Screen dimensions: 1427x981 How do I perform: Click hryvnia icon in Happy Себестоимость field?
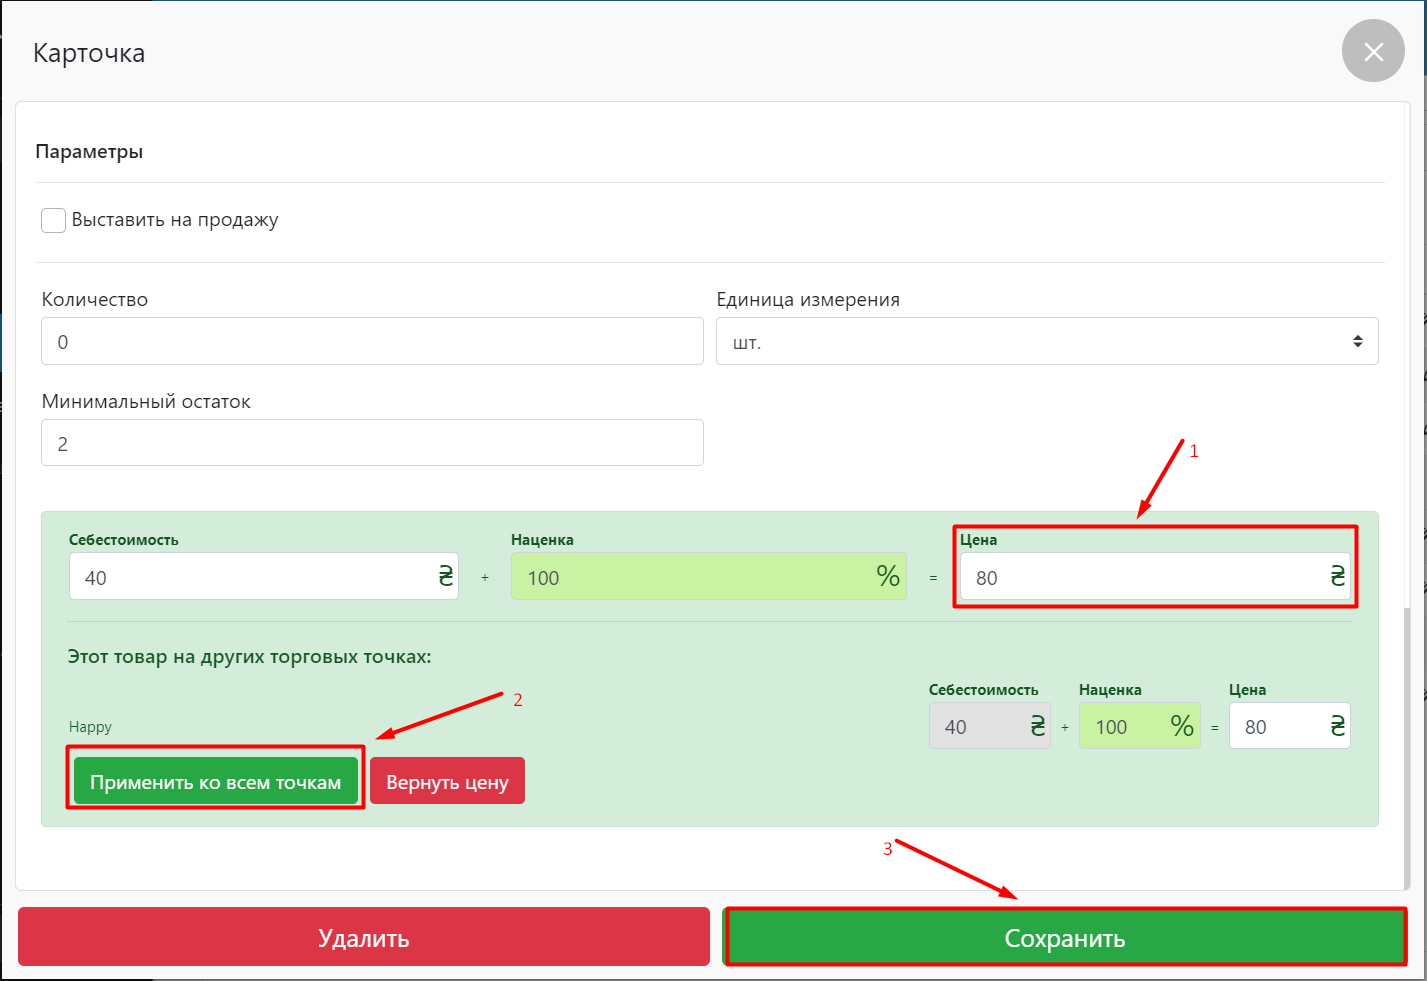point(1037,726)
